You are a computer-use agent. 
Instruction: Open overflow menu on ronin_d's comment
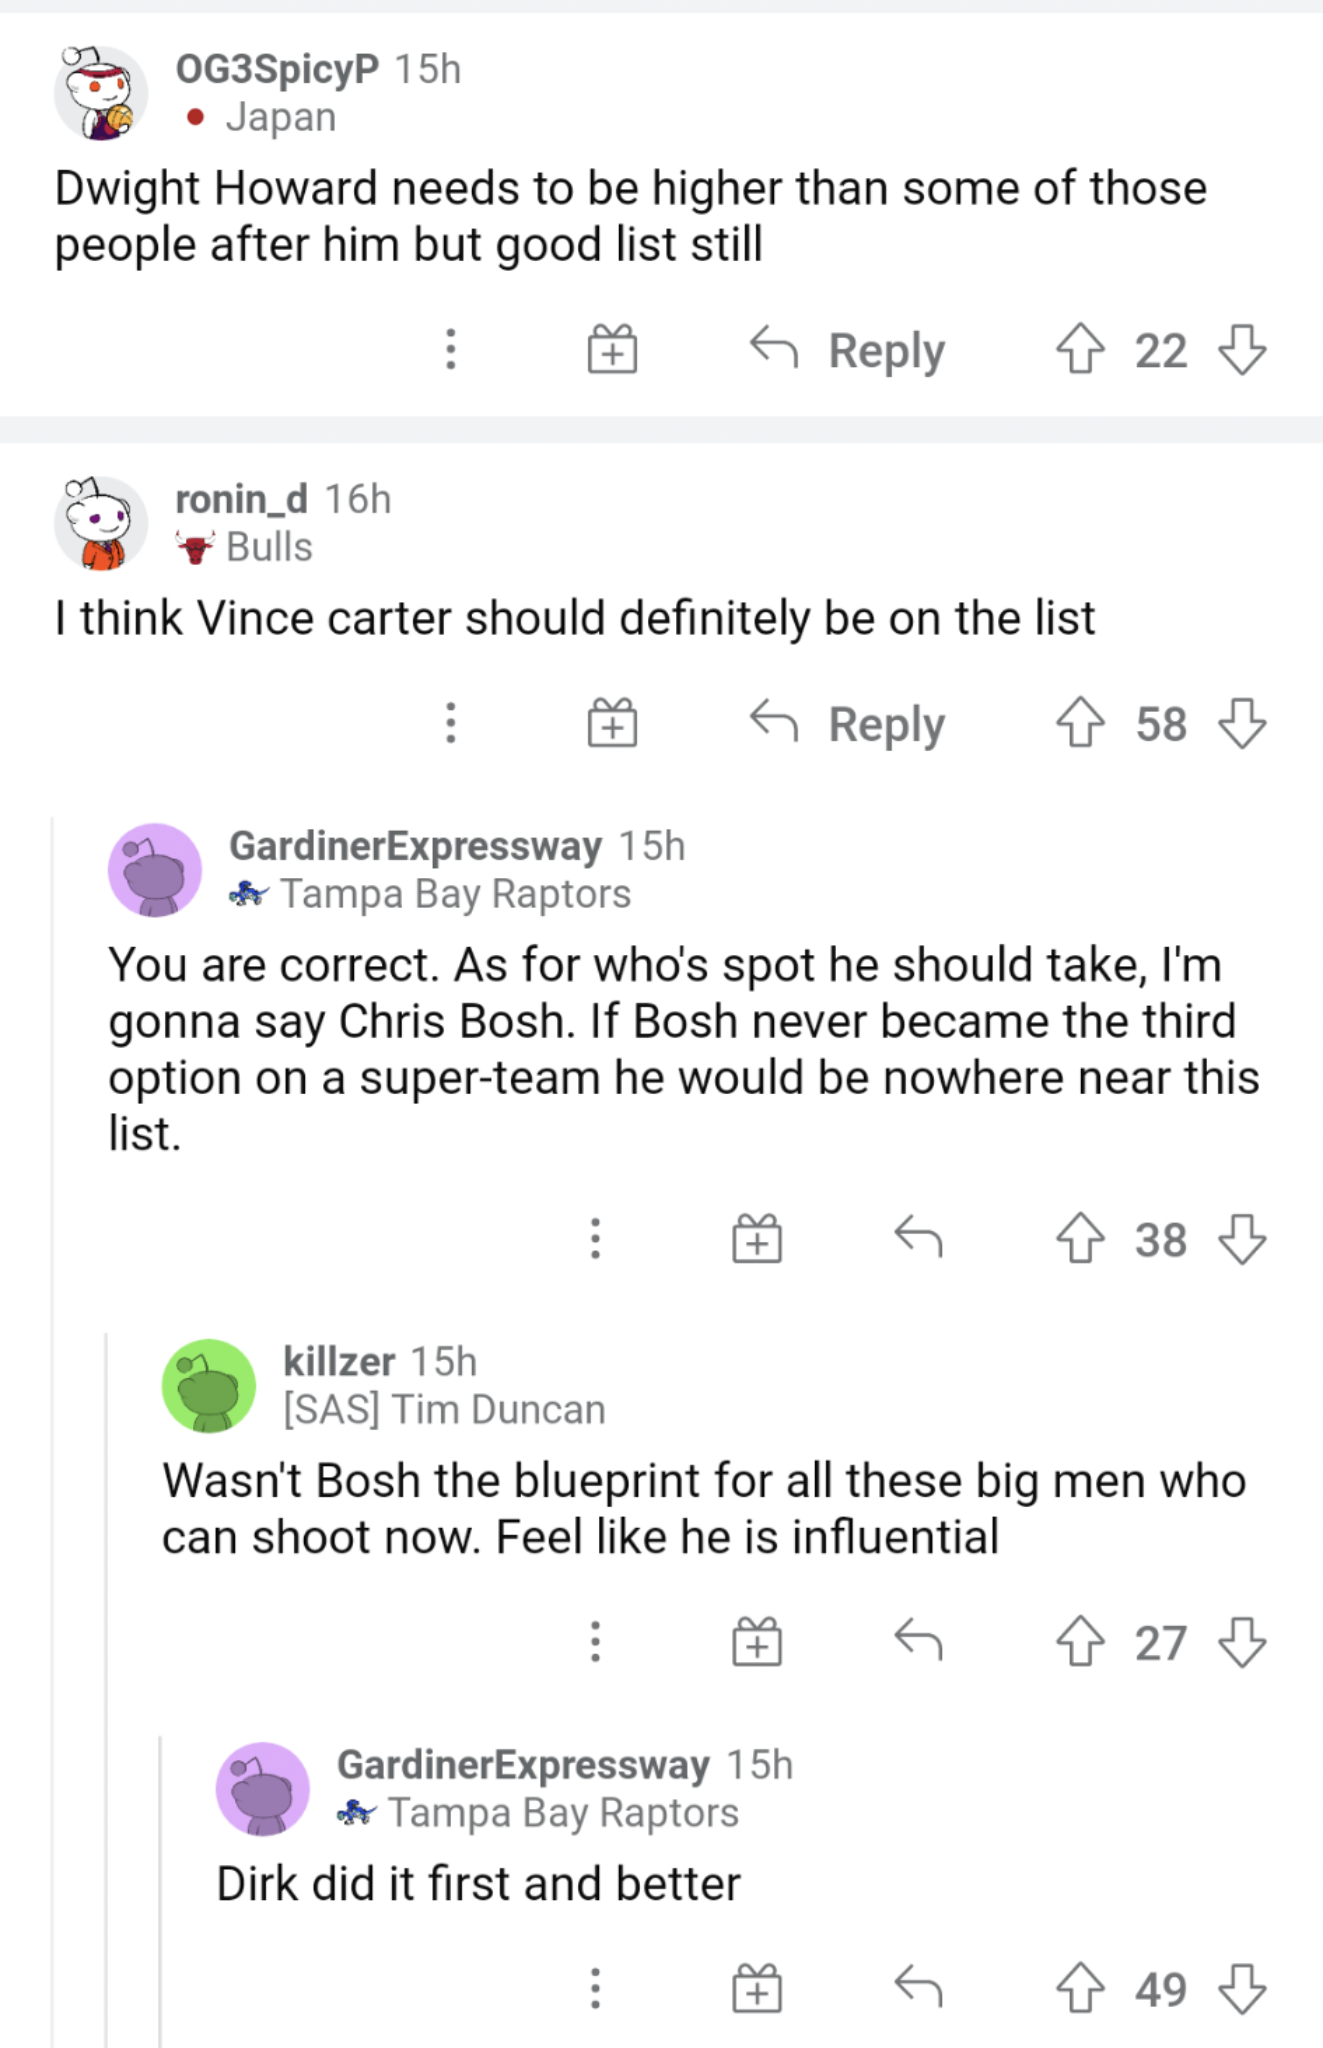tap(451, 723)
